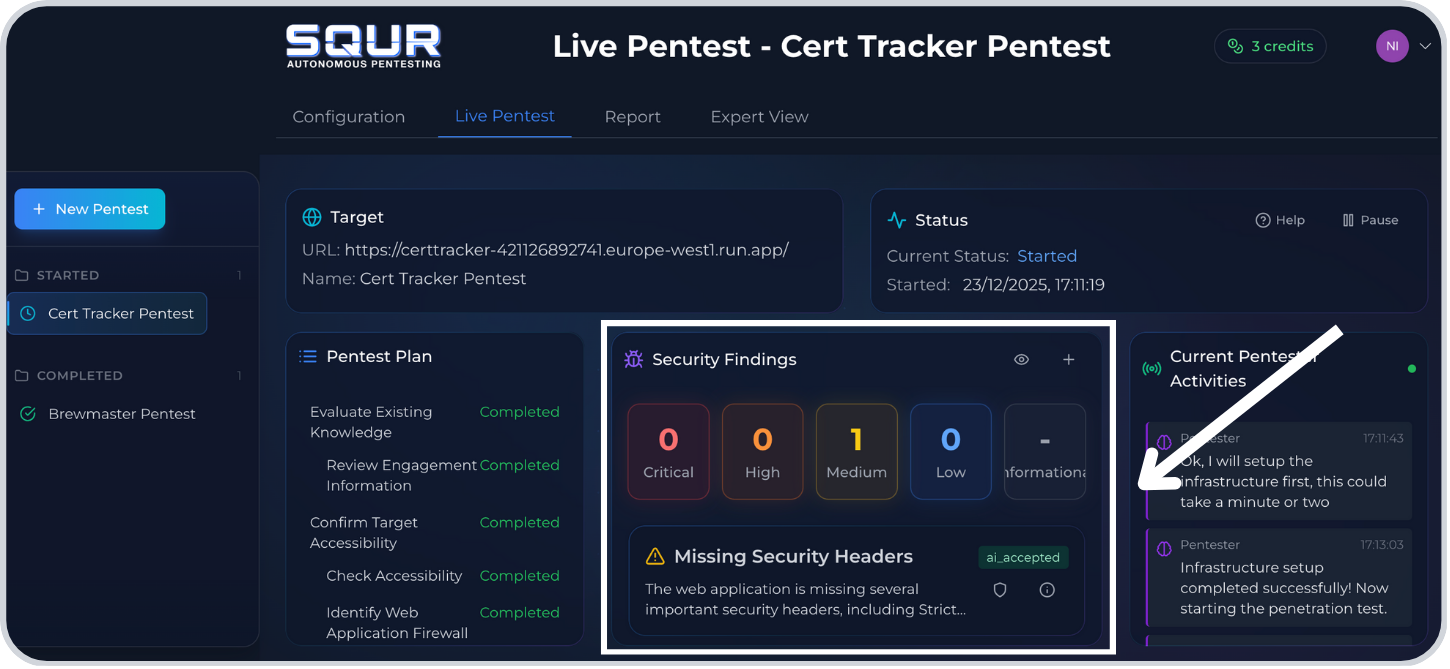This screenshot has height=669, width=1450.
Task: Click the list icon beside Pentest Plan
Action: click(x=308, y=357)
